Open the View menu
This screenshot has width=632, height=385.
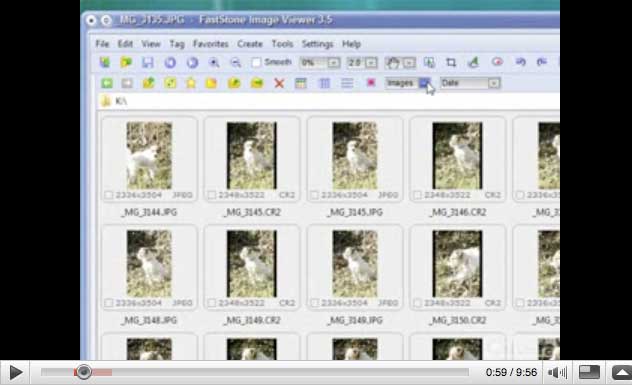[x=151, y=44]
